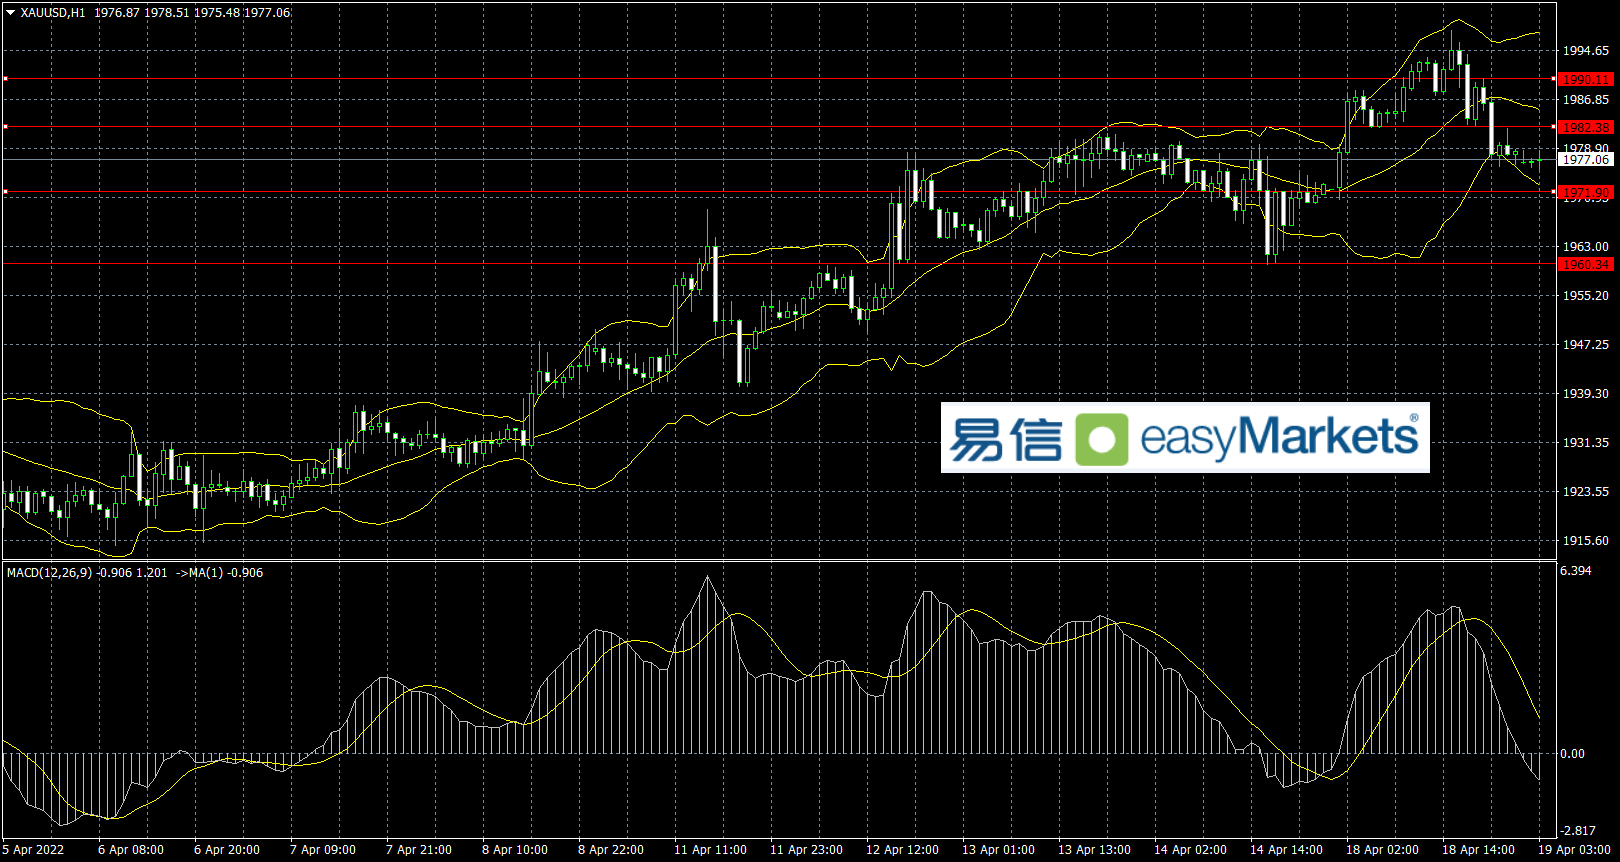
Task: Click the 6 Apr 08:00 time label
Action: 131,850
